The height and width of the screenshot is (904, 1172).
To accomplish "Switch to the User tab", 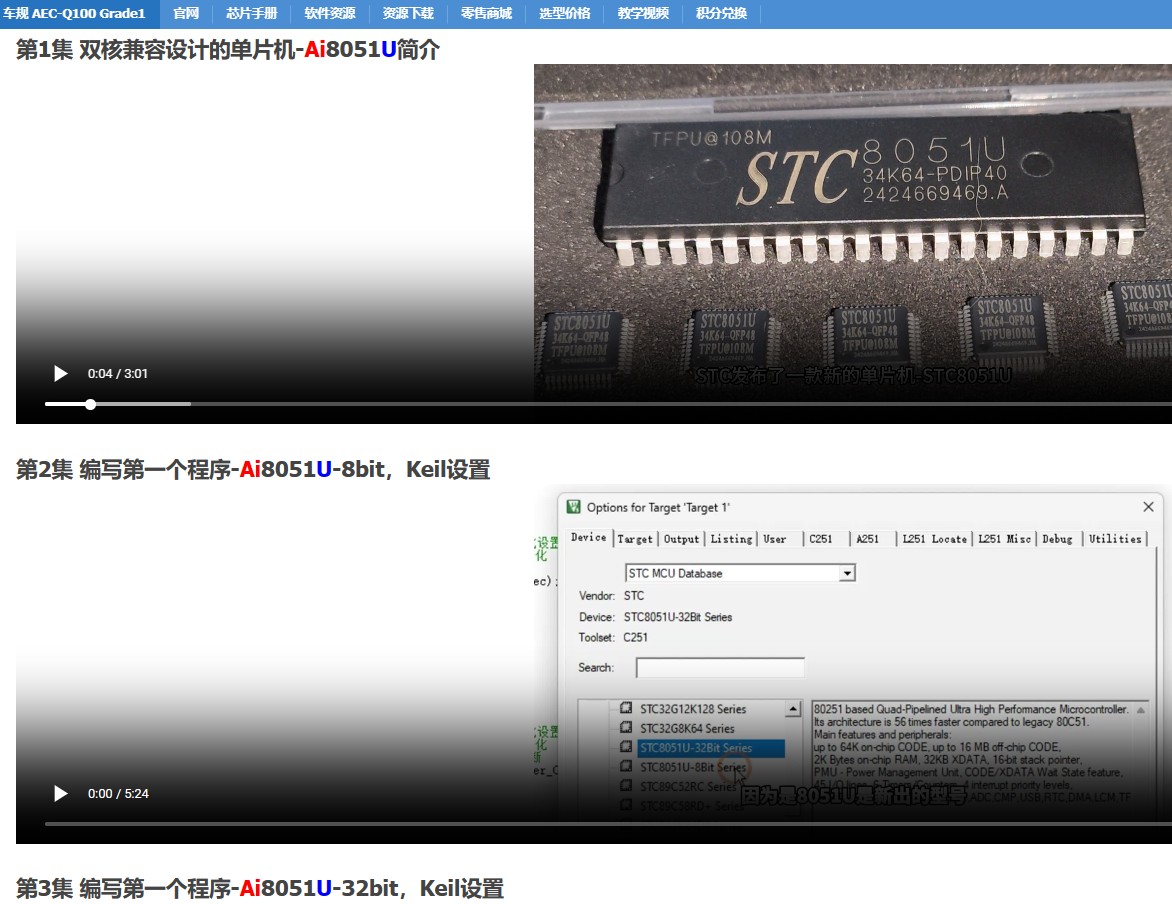I will coord(774,539).
